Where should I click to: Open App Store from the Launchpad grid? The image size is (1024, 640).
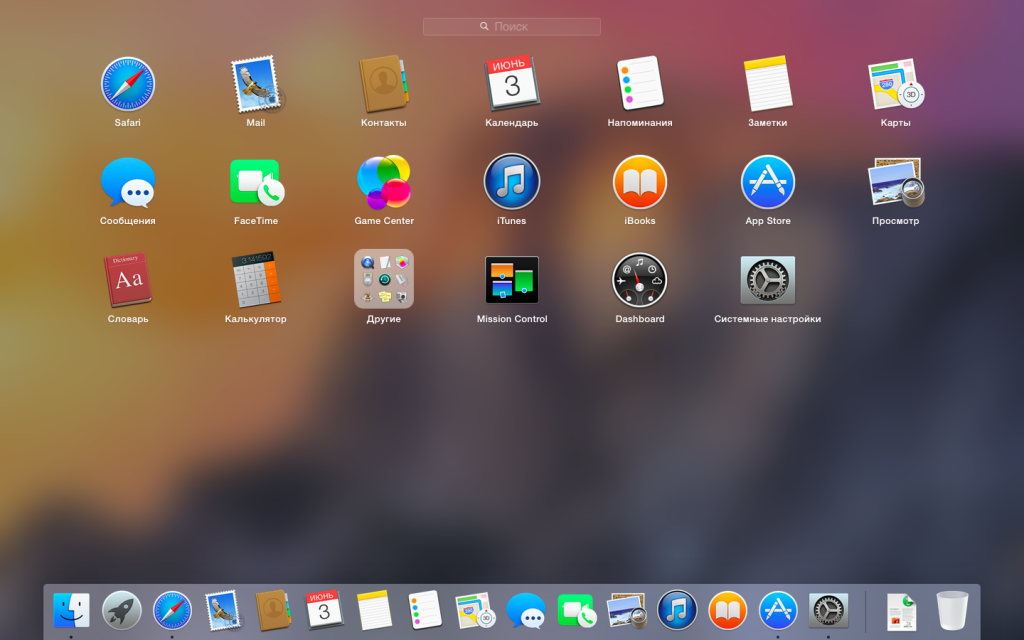pos(768,182)
